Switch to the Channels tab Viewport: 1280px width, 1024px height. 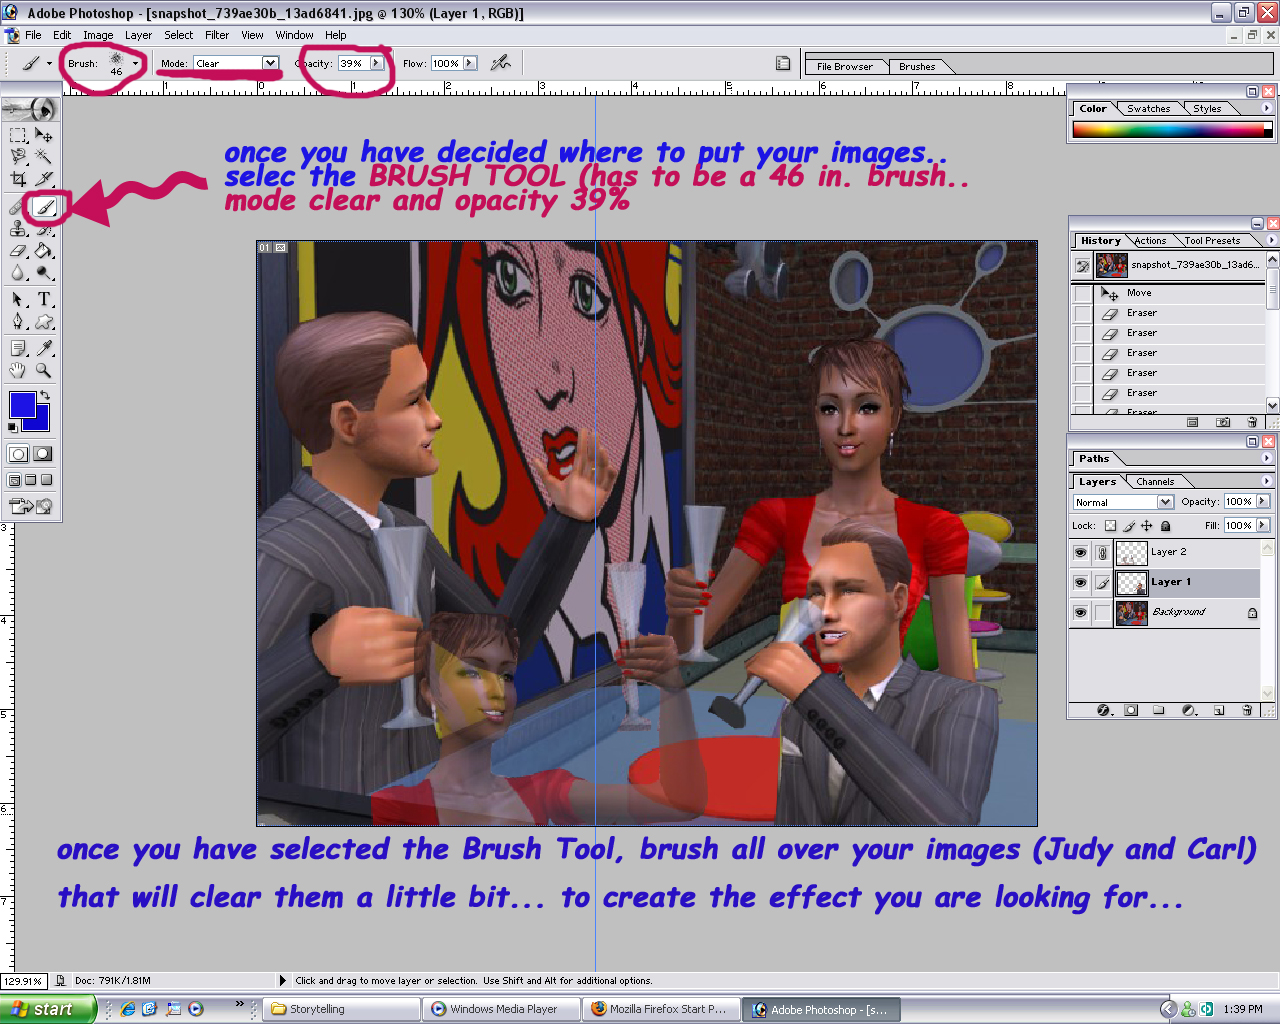[1155, 482]
